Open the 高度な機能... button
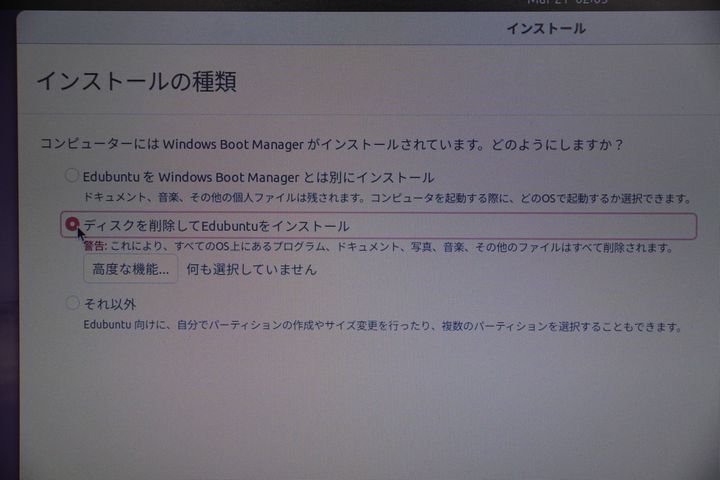Screen dimensions: 720x480 130,269
